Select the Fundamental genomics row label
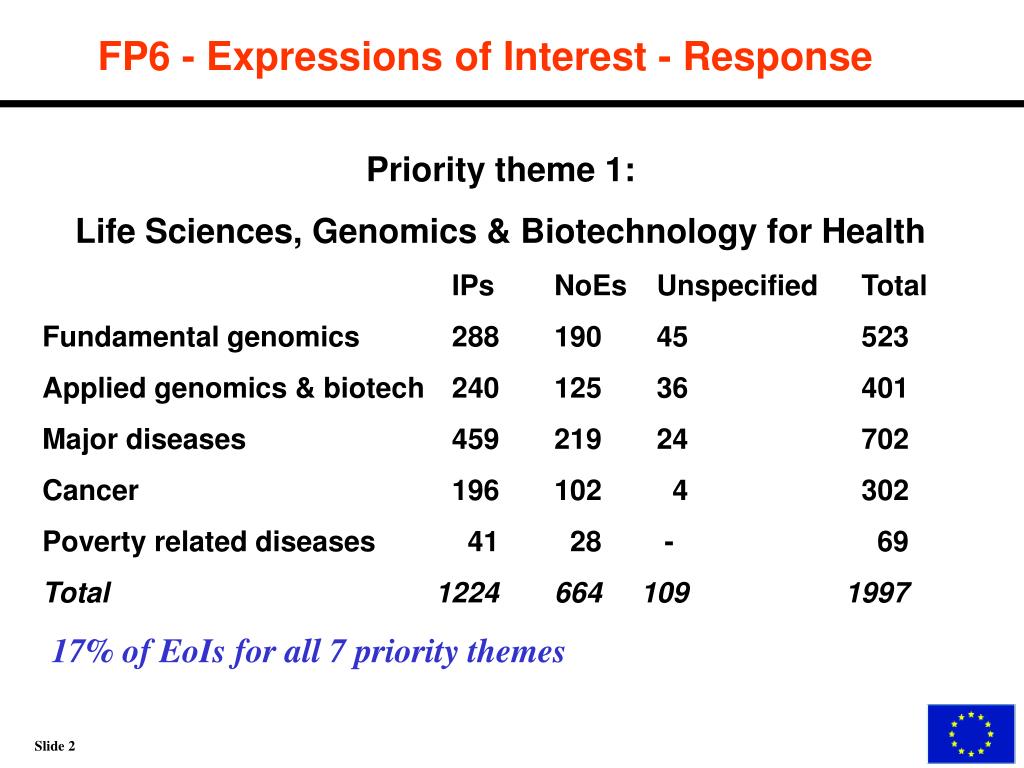 (201, 338)
